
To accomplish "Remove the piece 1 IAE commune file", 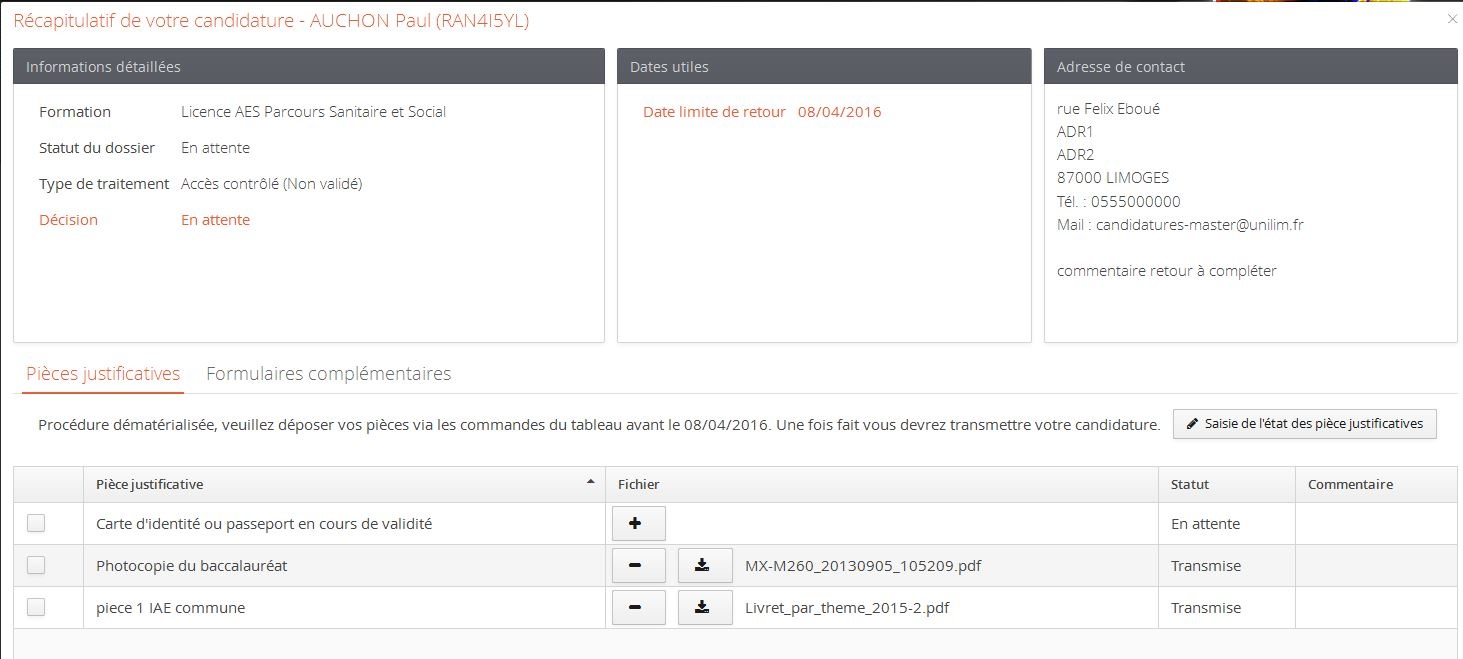I will [638, 608].
